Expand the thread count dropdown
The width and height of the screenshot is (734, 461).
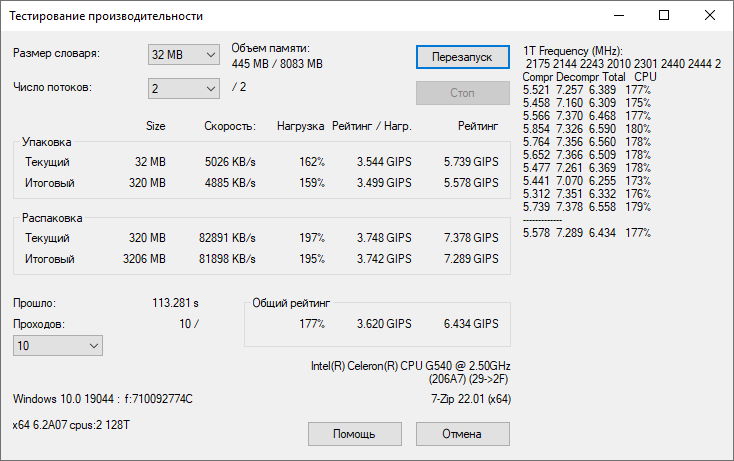pos(183,89)
